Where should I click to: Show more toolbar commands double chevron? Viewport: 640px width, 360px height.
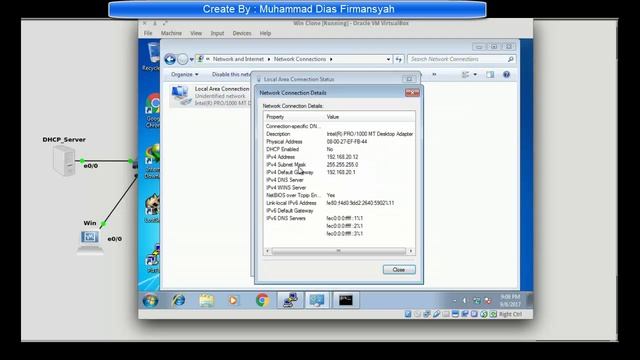434,75
